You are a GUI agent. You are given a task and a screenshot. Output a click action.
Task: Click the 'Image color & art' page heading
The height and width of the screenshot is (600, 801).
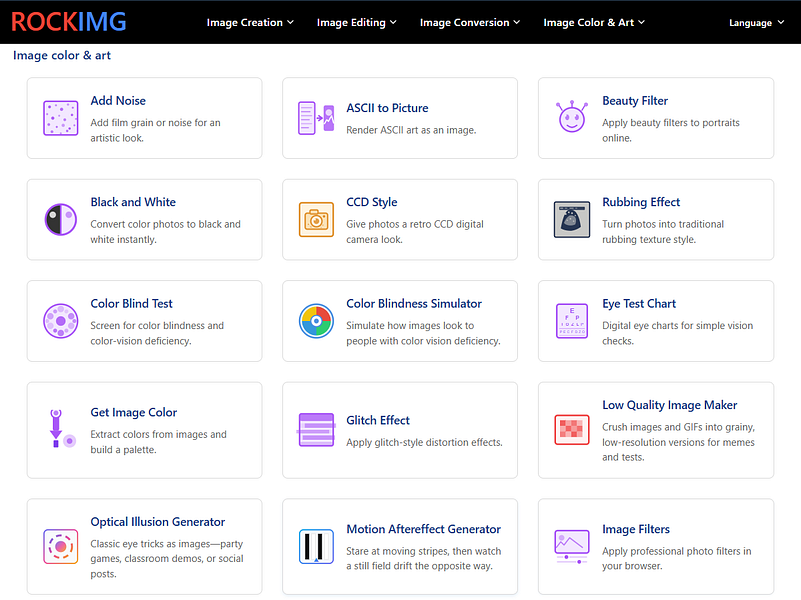[62, 55]
